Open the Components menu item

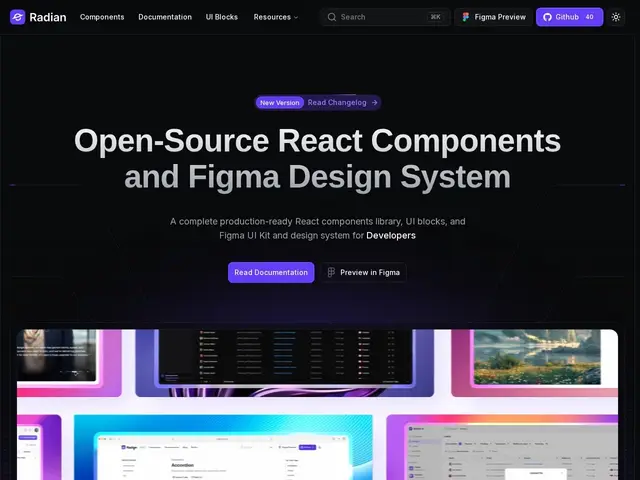pyautogui.click(x=102, y=17)
